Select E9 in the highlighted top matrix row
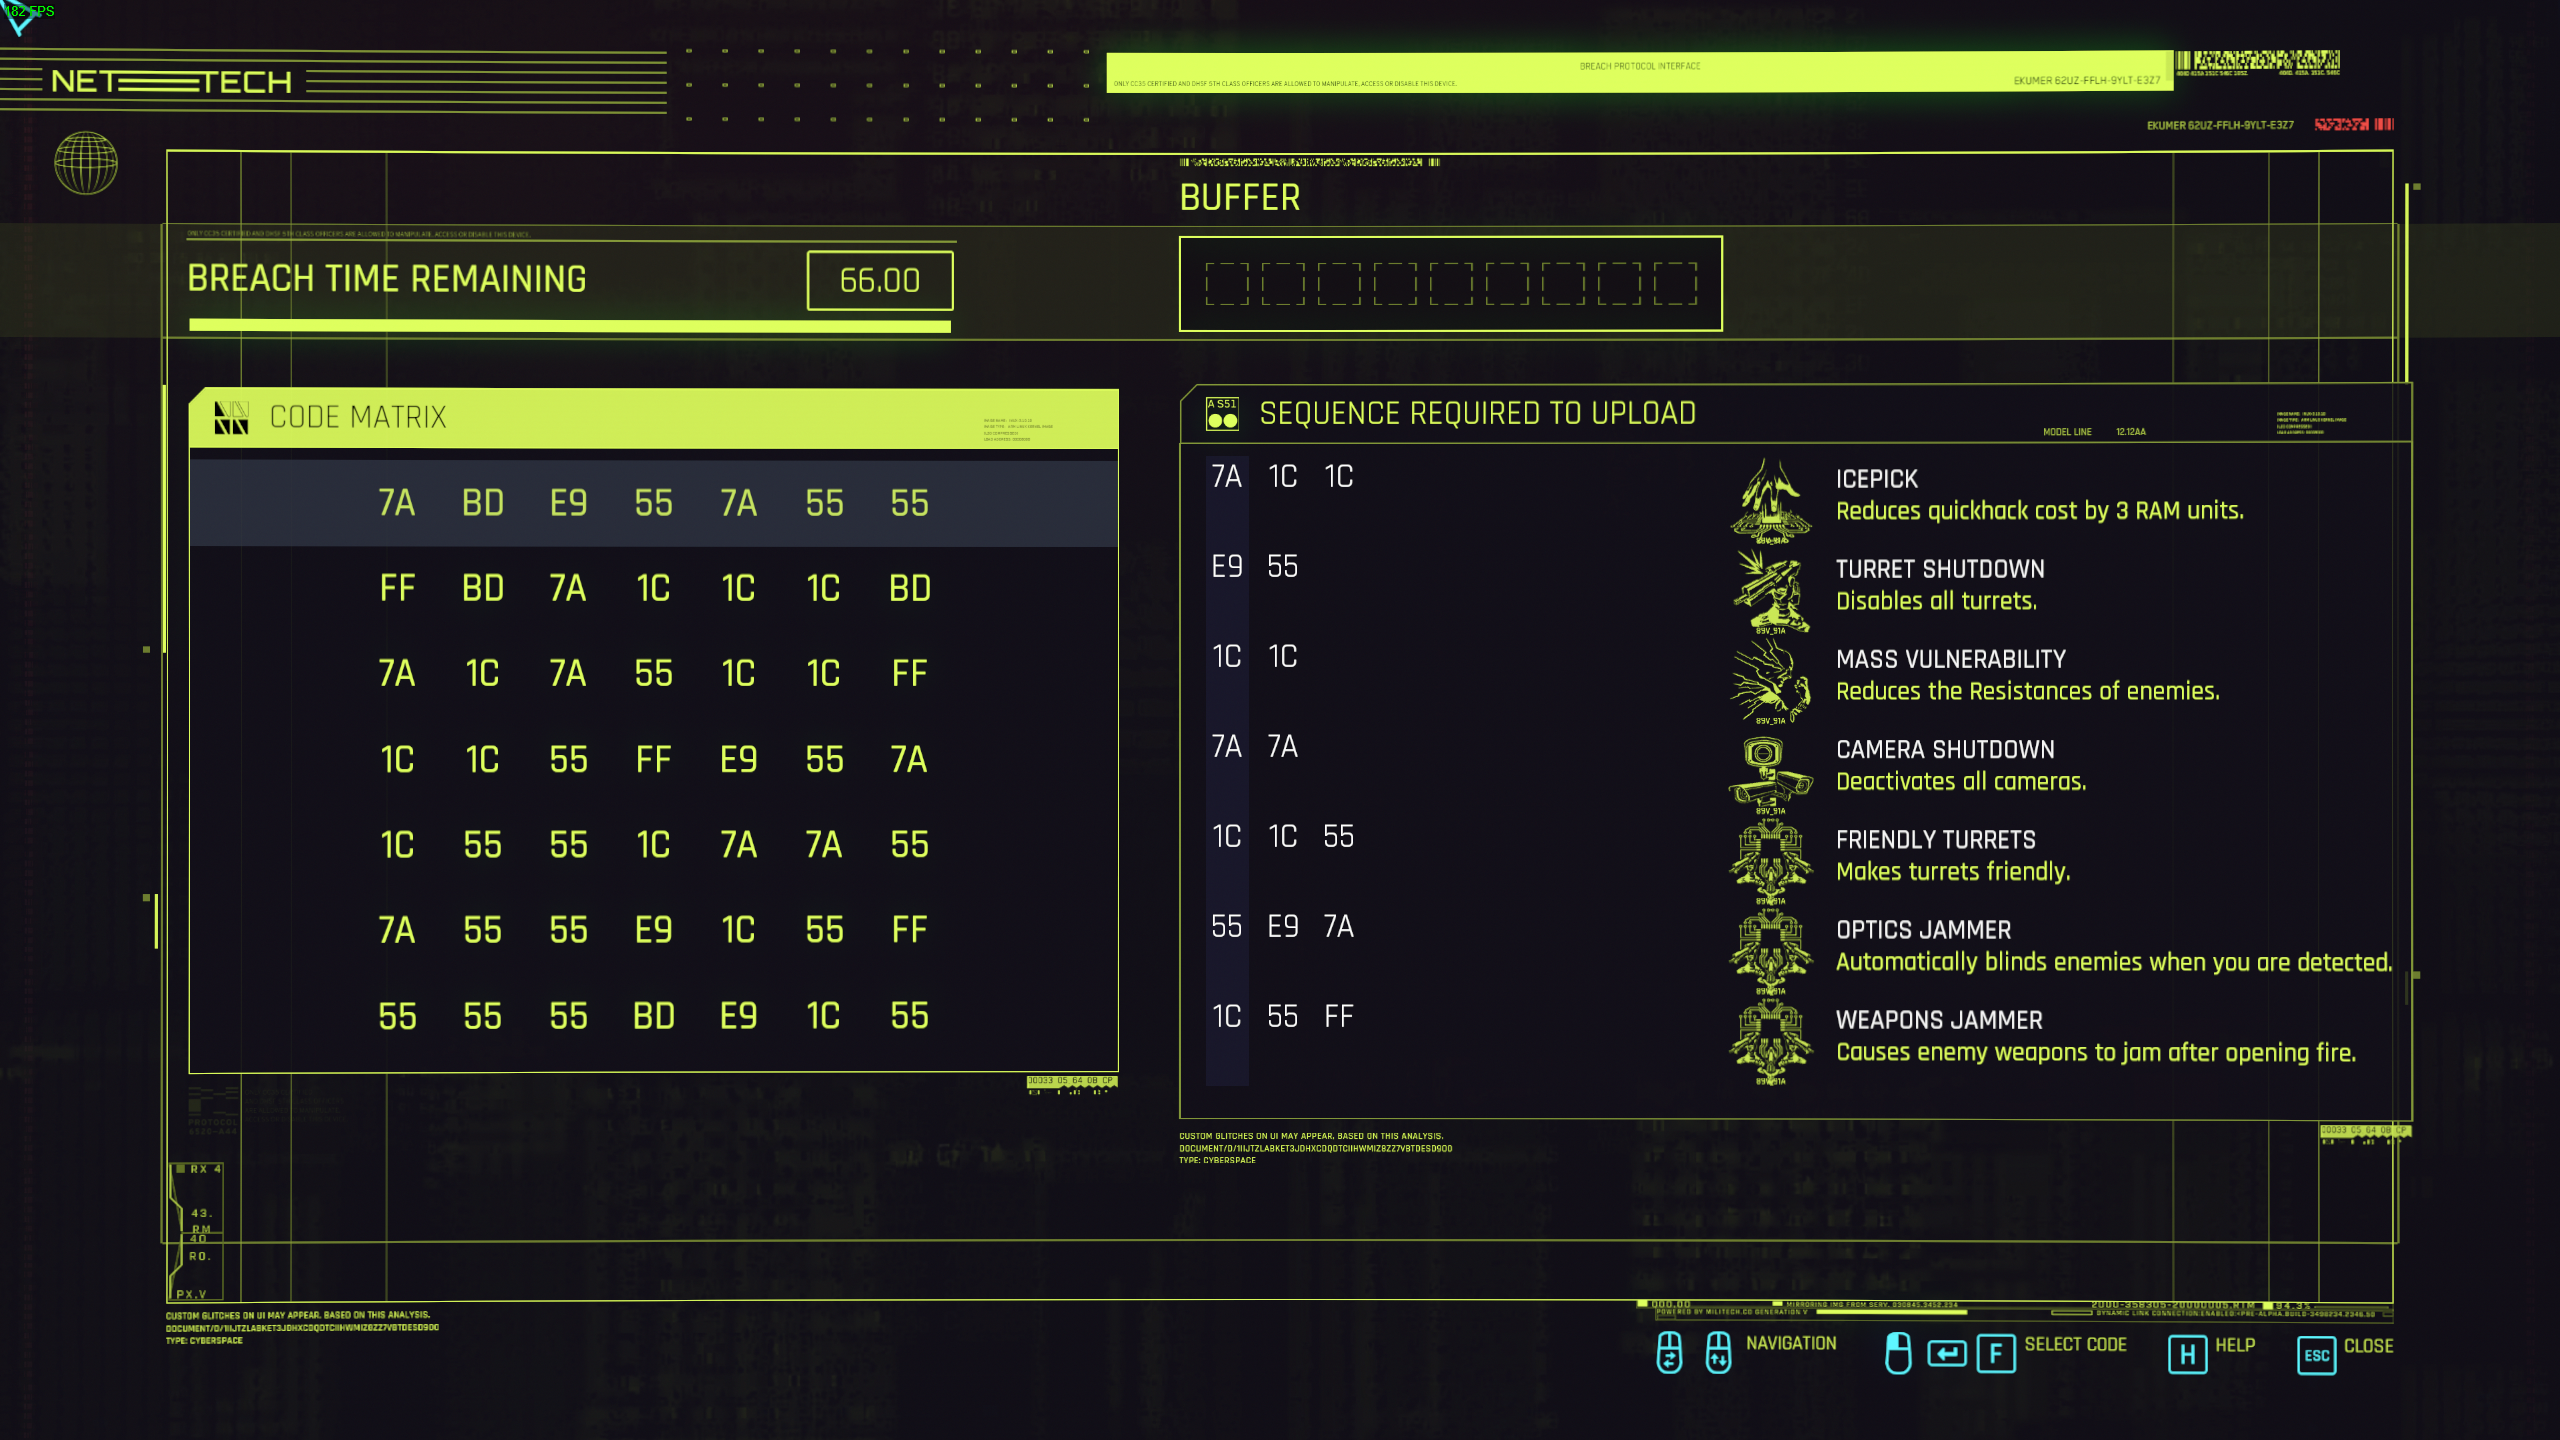Image resolution: width=2560 pixels, height=1440 pixels. (x=568, y=503)
